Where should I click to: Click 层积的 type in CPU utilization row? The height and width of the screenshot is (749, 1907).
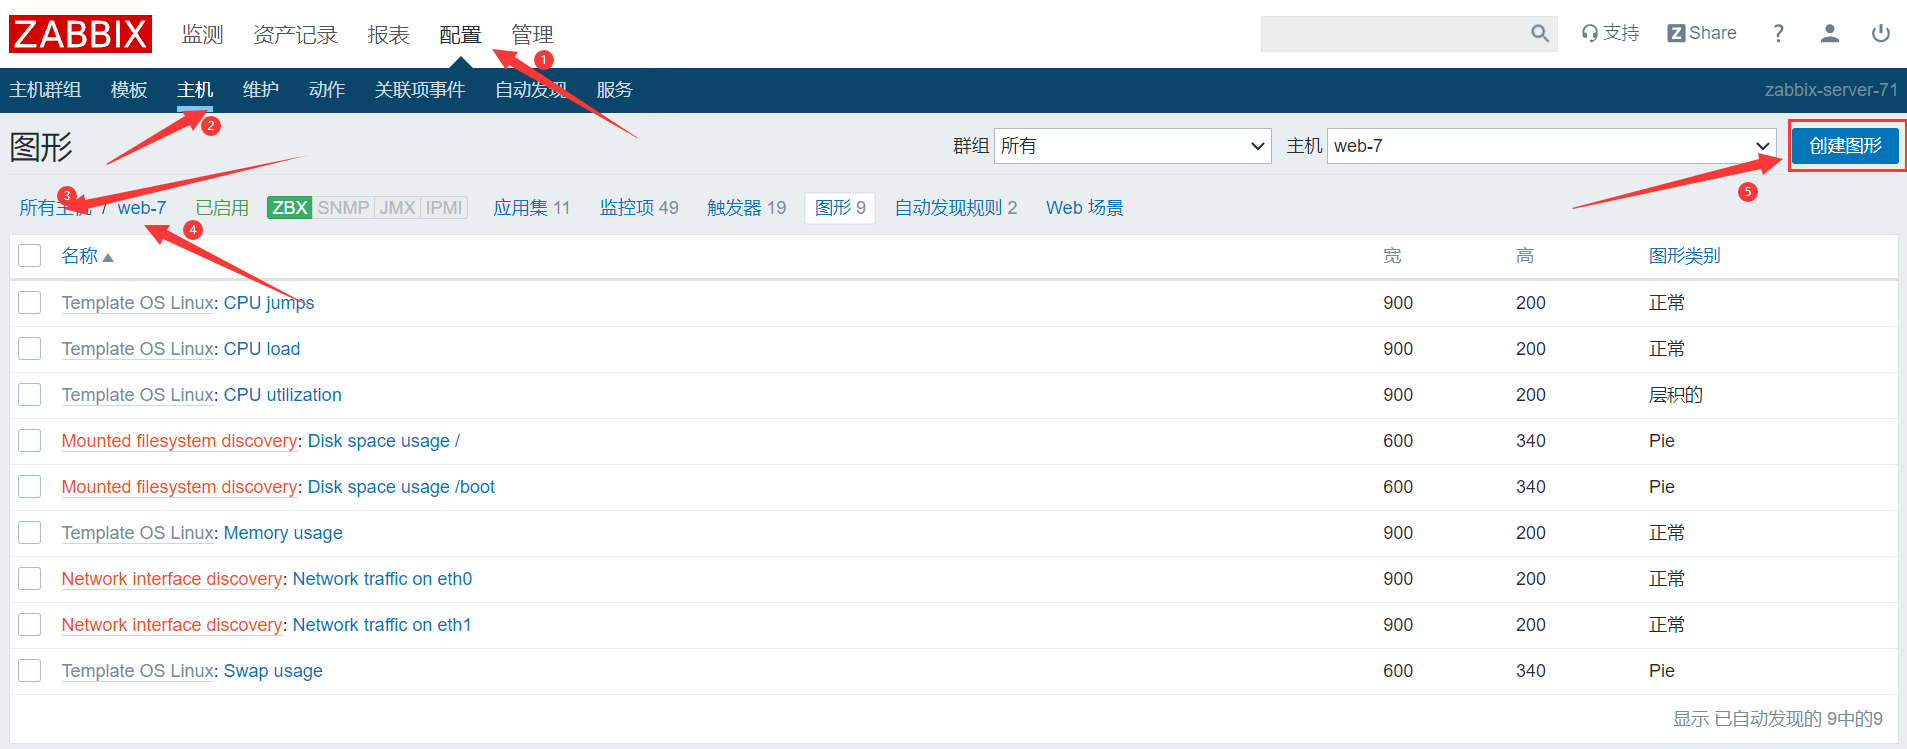(x=1675, y=395)
